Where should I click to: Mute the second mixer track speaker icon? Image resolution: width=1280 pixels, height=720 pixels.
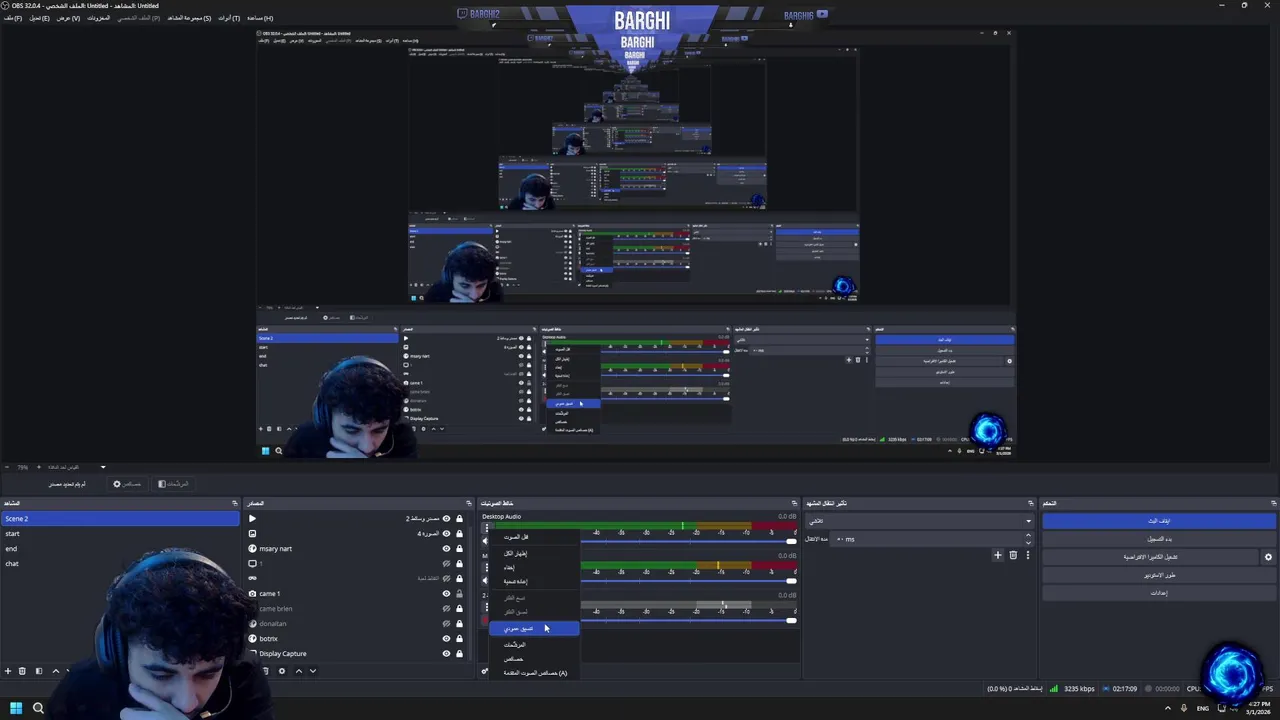pos(485,581)
